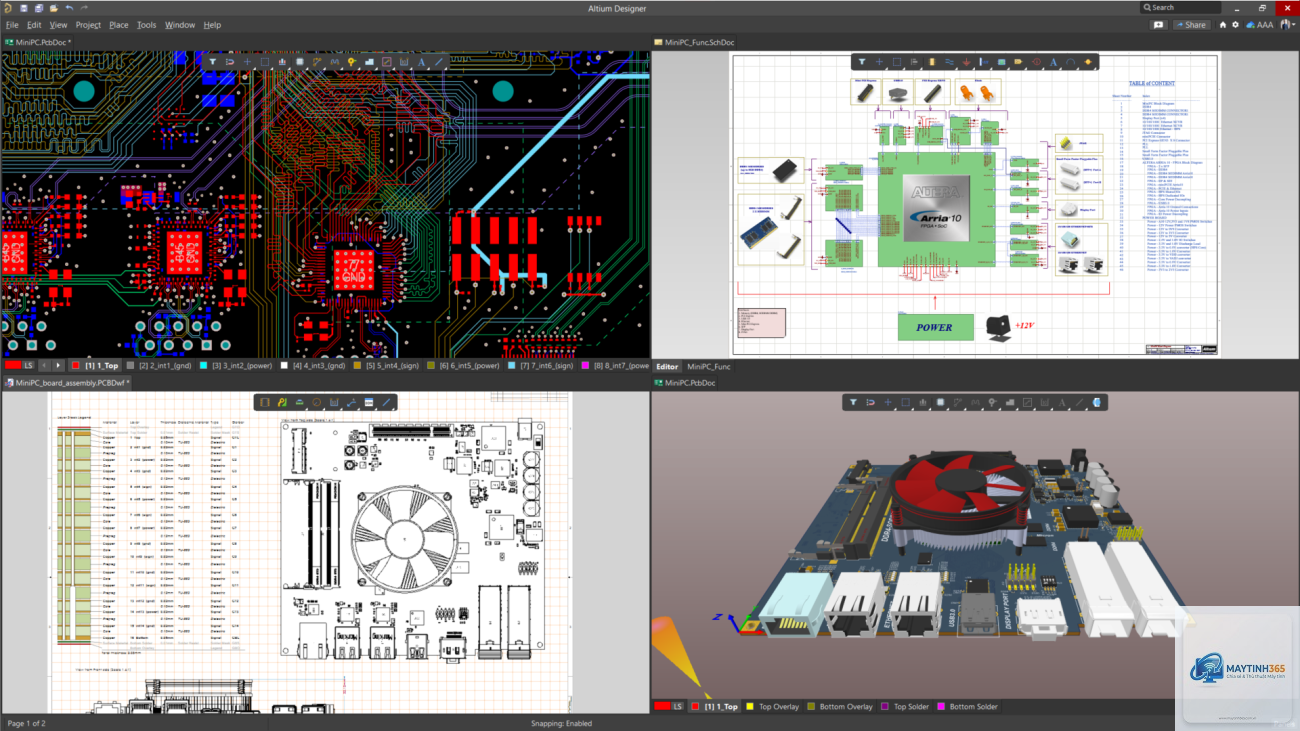Image resolution: width=1300 pixels, height=731 pixels.
Task: Select the line tool in Draftsman assembly toolbar
Action: point(386,402)
